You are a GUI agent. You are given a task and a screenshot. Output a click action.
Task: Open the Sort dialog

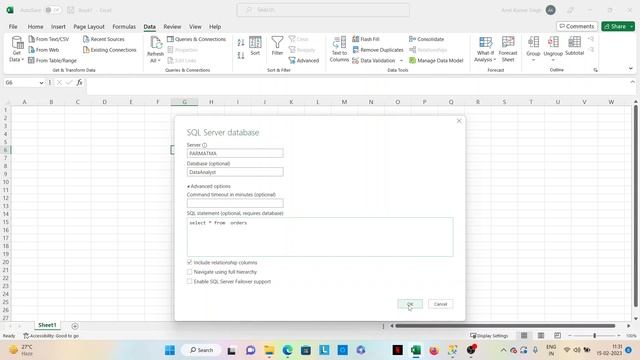click(x=255, y=46)
